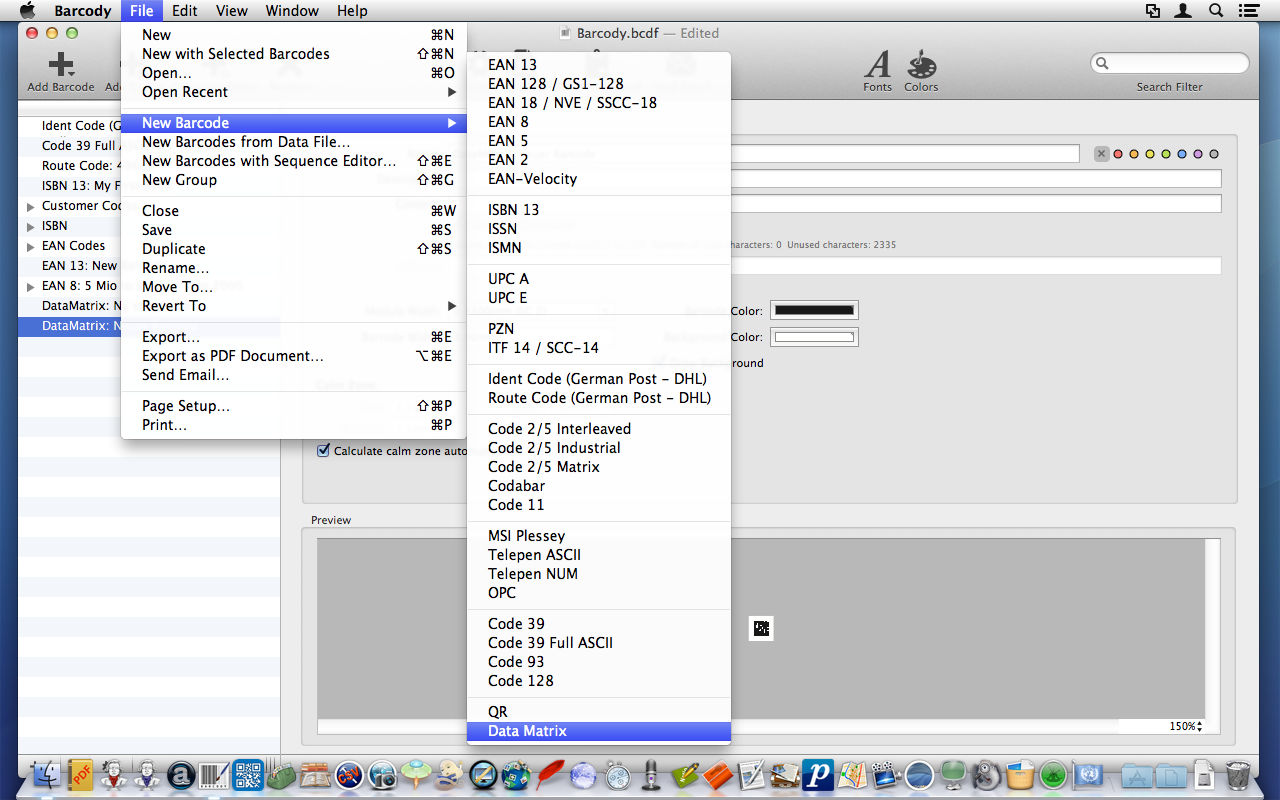This screenshot has width=1280, height=800.
Task: Choose Page Setup in File menu
Action: pyautogui.click(x=293, y=406)
